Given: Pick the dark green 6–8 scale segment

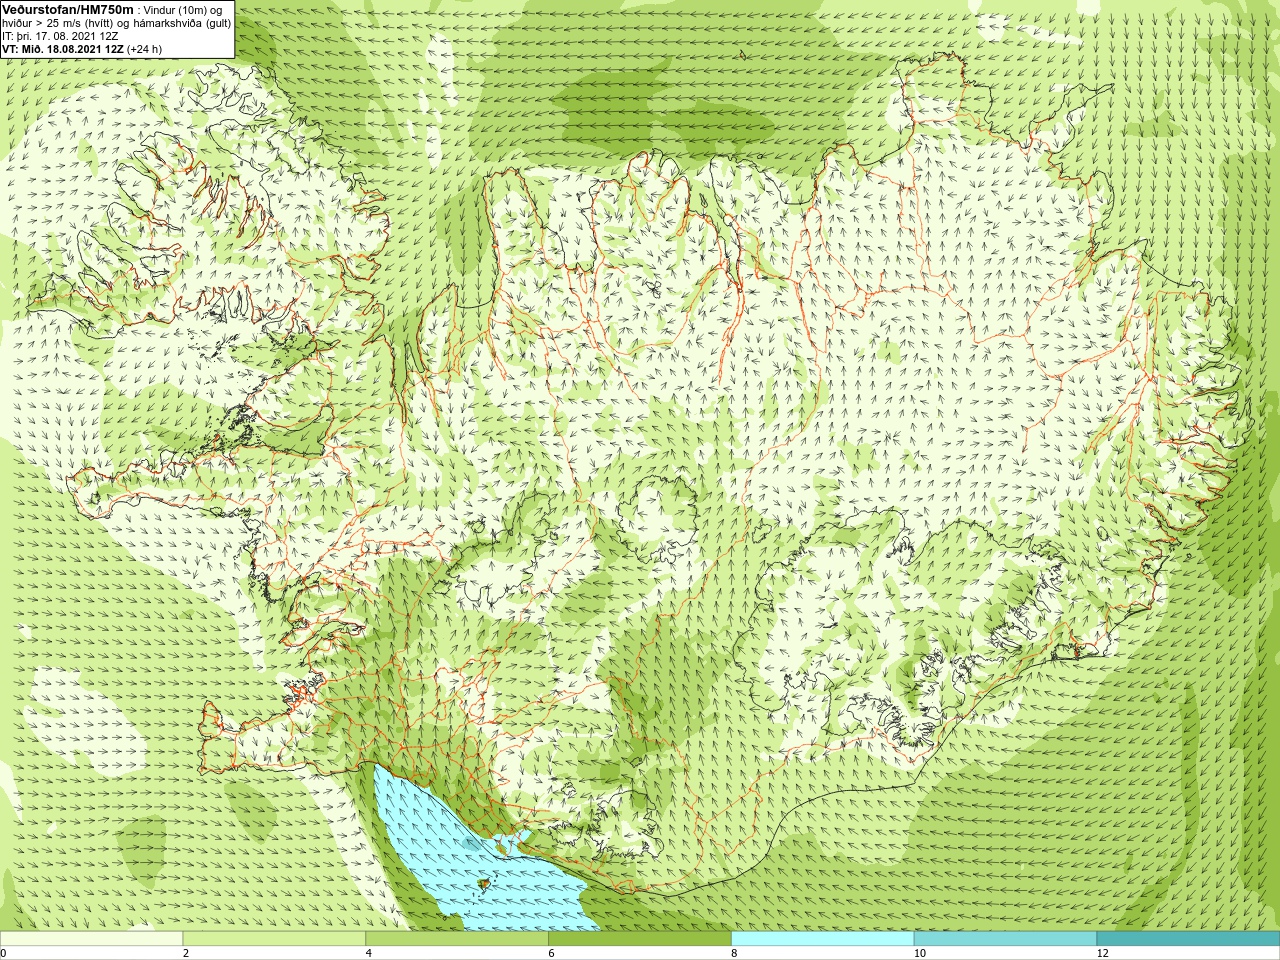Looking at the screenshot, I should click(640, 939).
